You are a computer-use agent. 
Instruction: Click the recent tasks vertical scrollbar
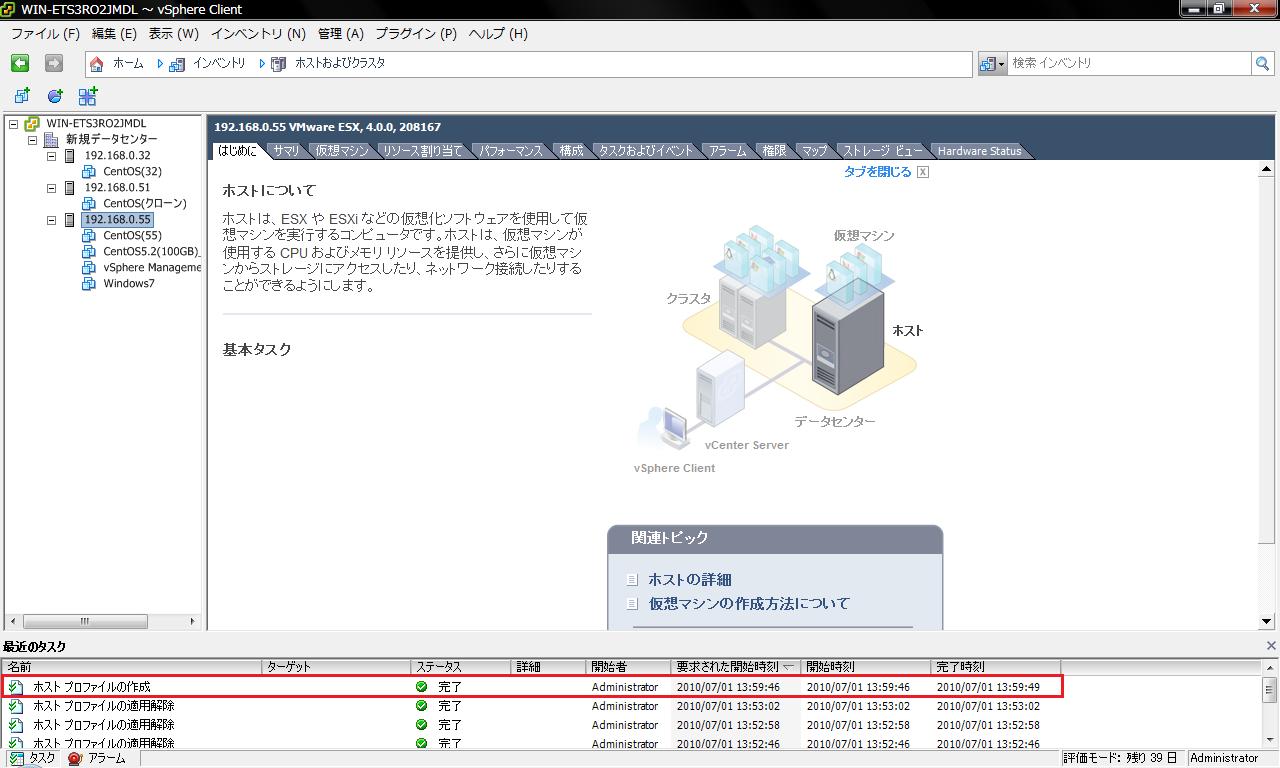click(x=1269, y=703)
